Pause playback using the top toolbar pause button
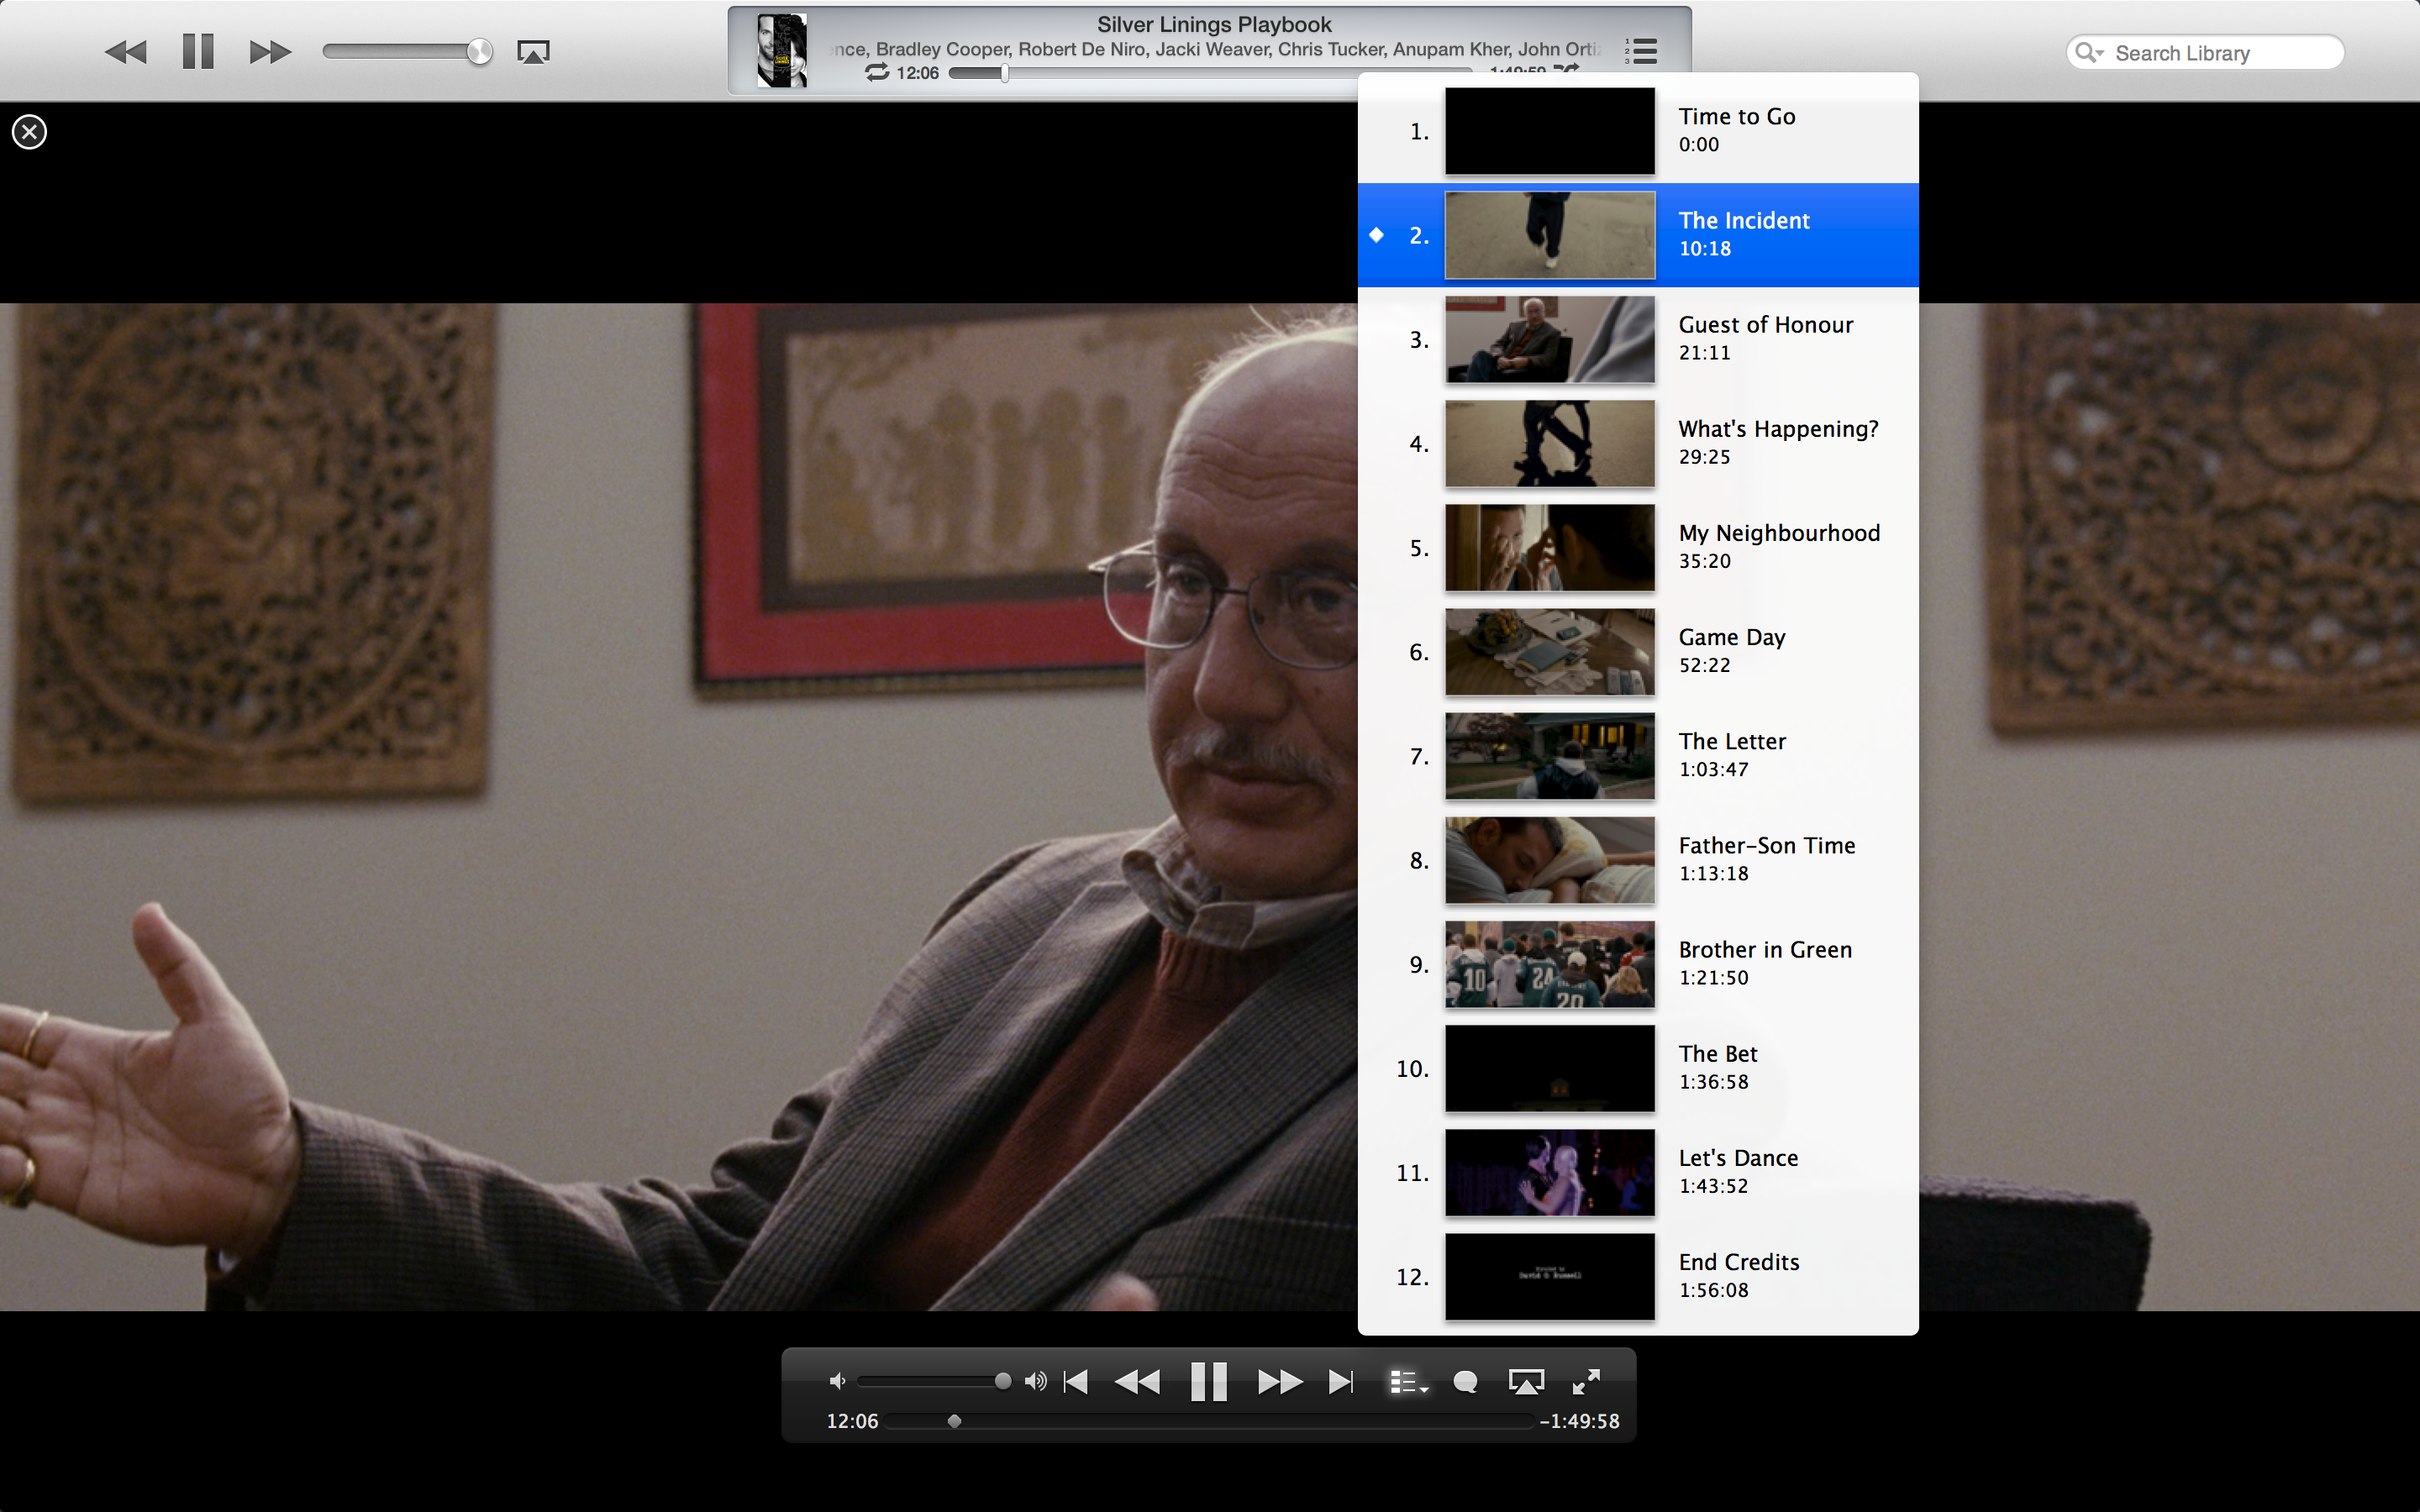 click(198, 52)
